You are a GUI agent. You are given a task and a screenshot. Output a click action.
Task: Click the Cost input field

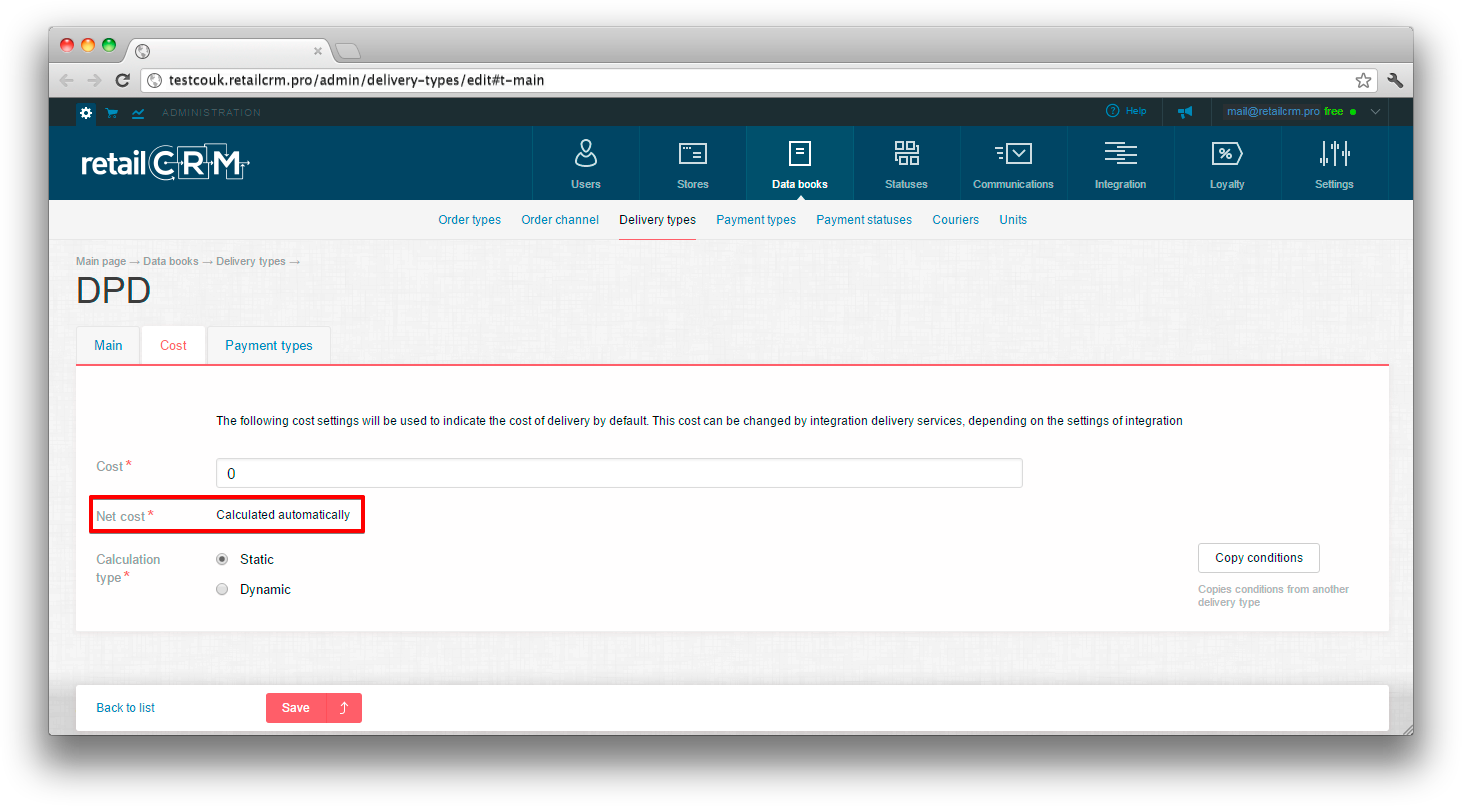click(619, 473)
